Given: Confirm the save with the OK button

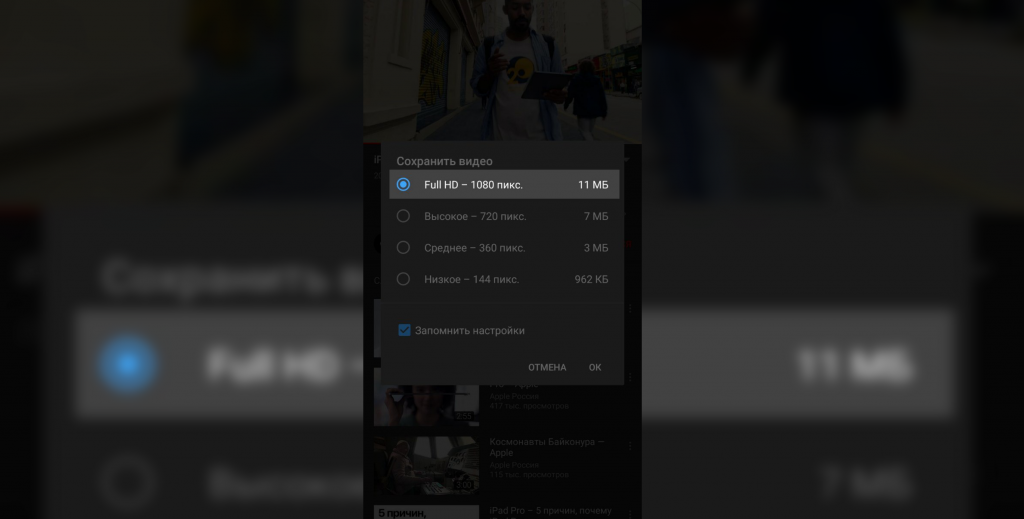Looking at the screenshot, I should pos(595,368).
